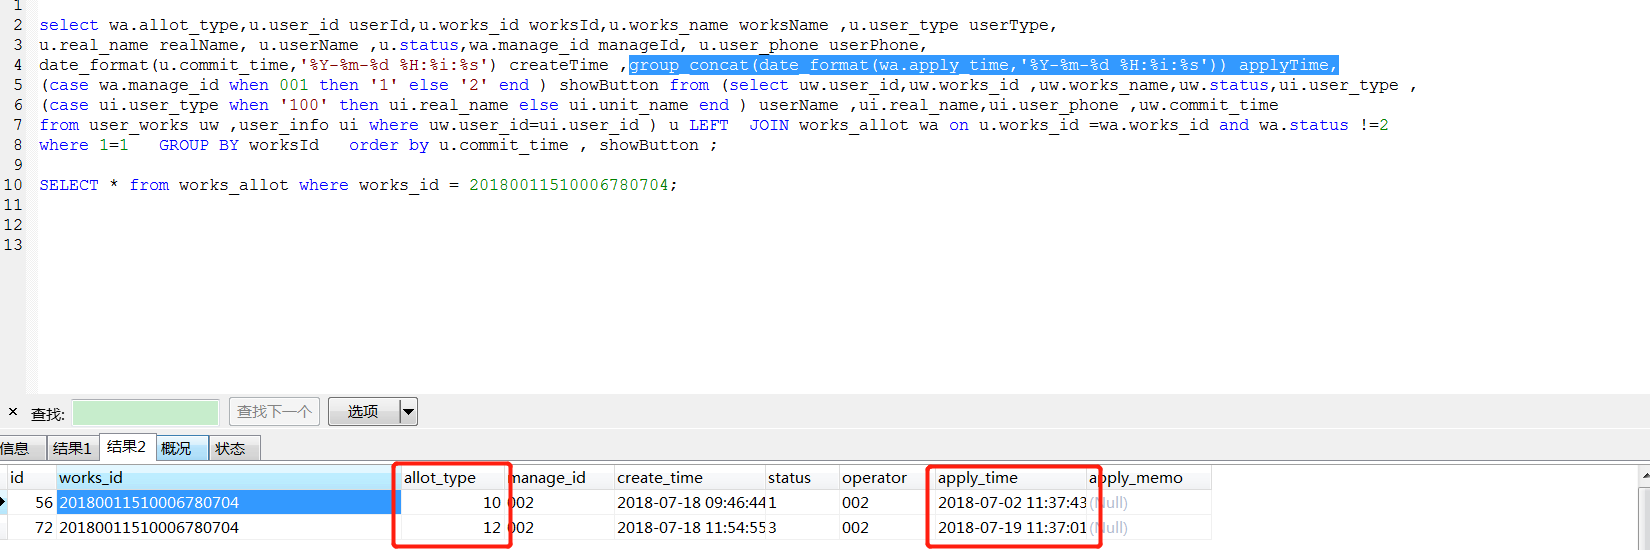Click the manage_id column header
The image size is (1650, 550).
[560, 478]
